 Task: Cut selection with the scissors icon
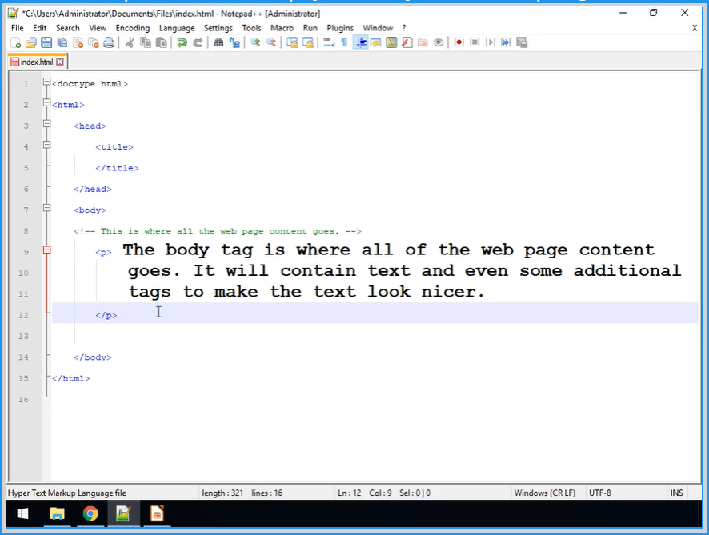(130, 43)
